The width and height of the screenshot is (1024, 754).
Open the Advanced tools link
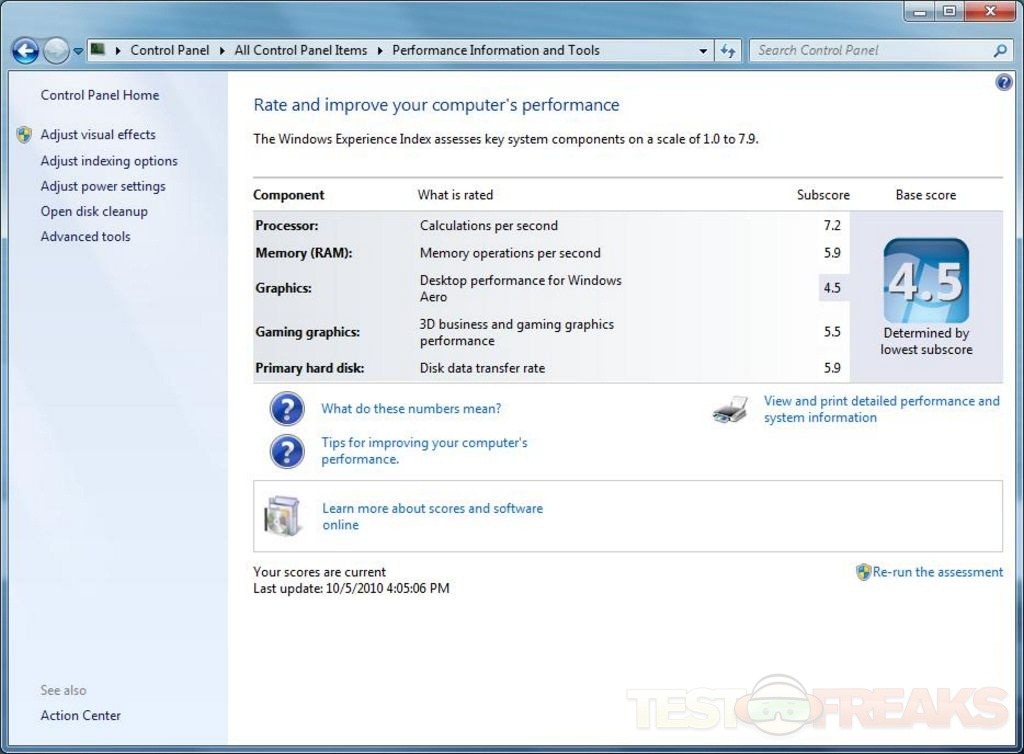tap(85, 237)
